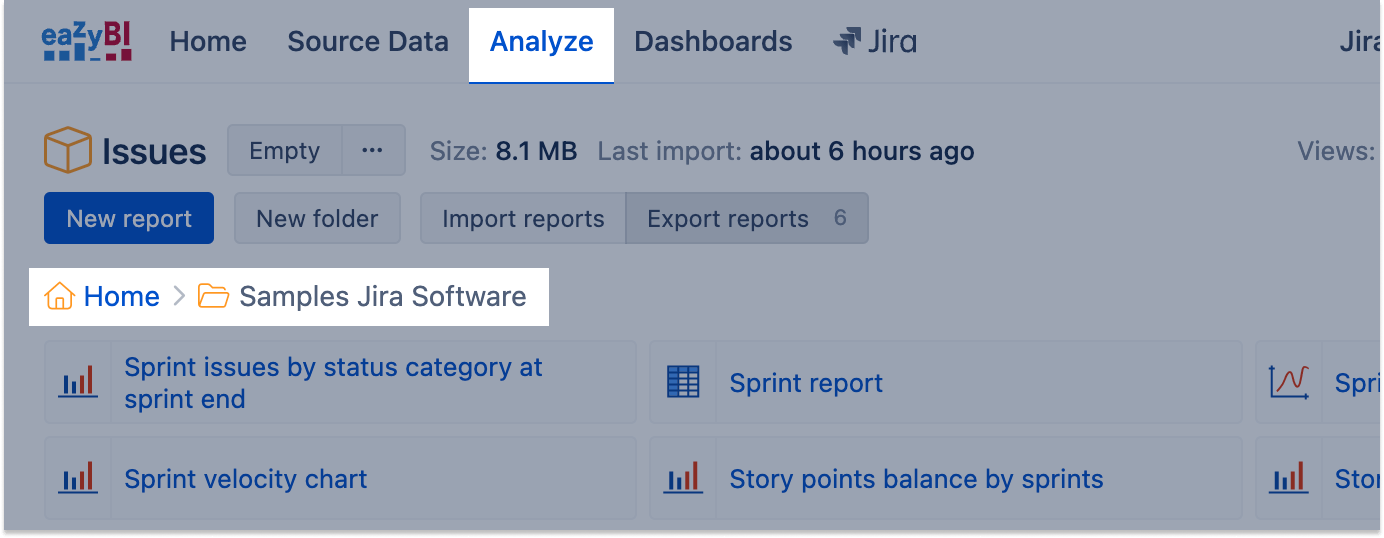Click the Import reports button
This screenshot has width=1384, height=538.
click(x=523, y=219)
